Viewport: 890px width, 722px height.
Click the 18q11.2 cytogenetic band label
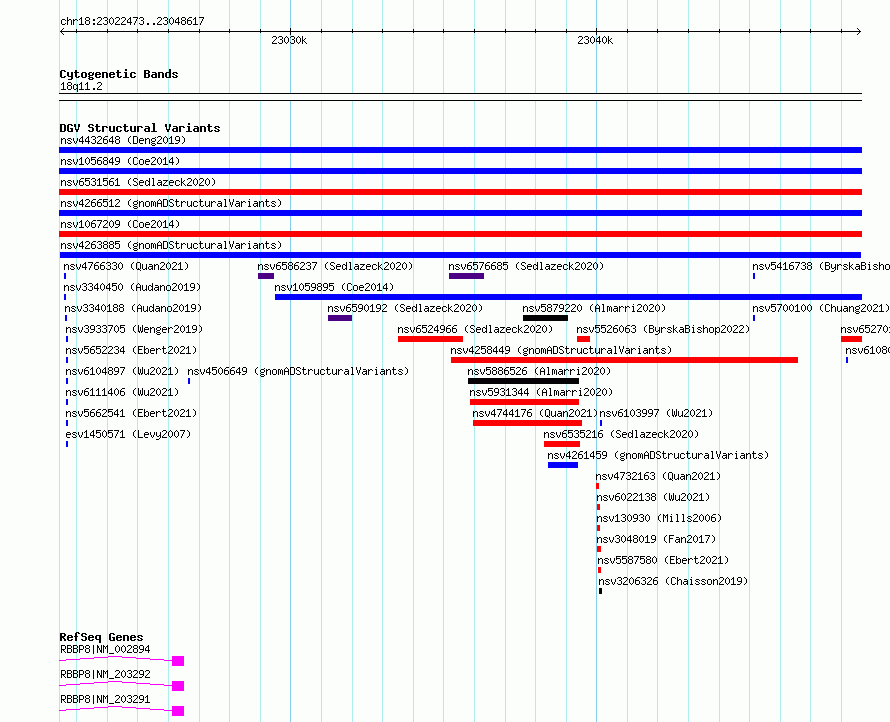pyautogui.click(x=81, y=86)
